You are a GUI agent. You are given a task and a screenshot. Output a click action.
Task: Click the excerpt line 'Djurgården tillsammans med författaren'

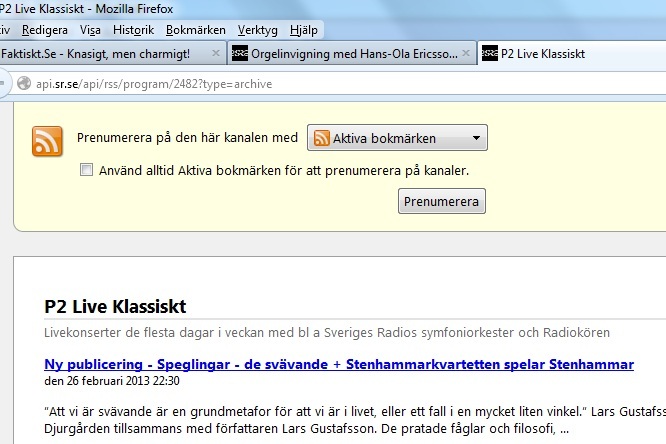306,428
